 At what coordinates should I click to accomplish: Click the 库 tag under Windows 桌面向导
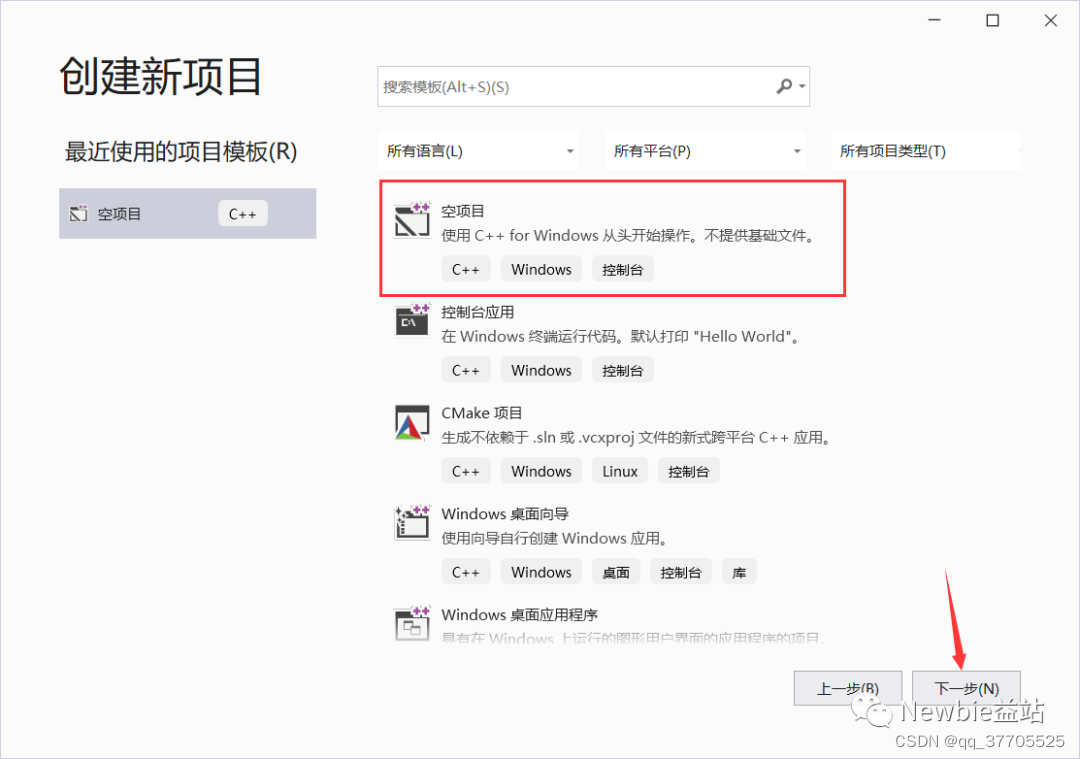pyautogui.click(x=739, y=572)
